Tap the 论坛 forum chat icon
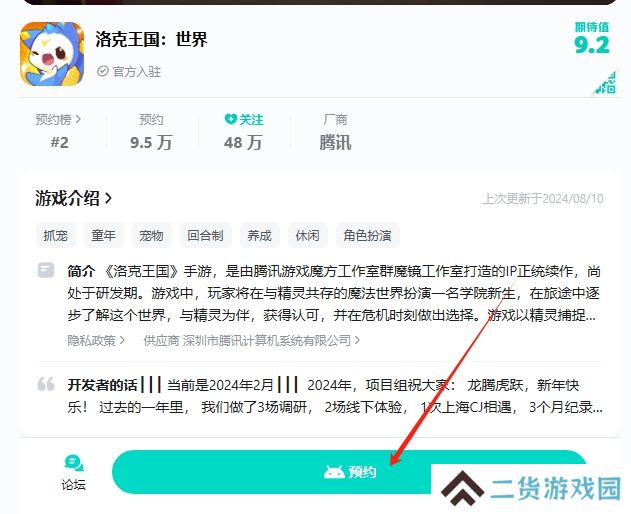The image size is (631, 514). coord(74,463)
